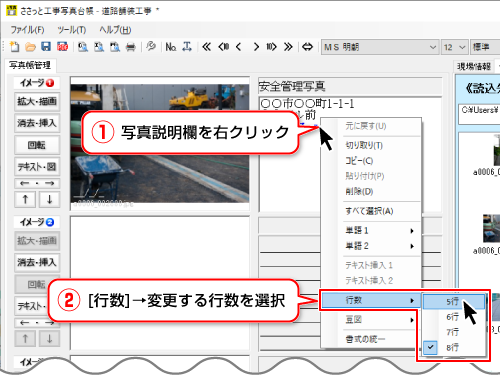
Task: Export to PDF with the red PDF icon
Action: 62,47
